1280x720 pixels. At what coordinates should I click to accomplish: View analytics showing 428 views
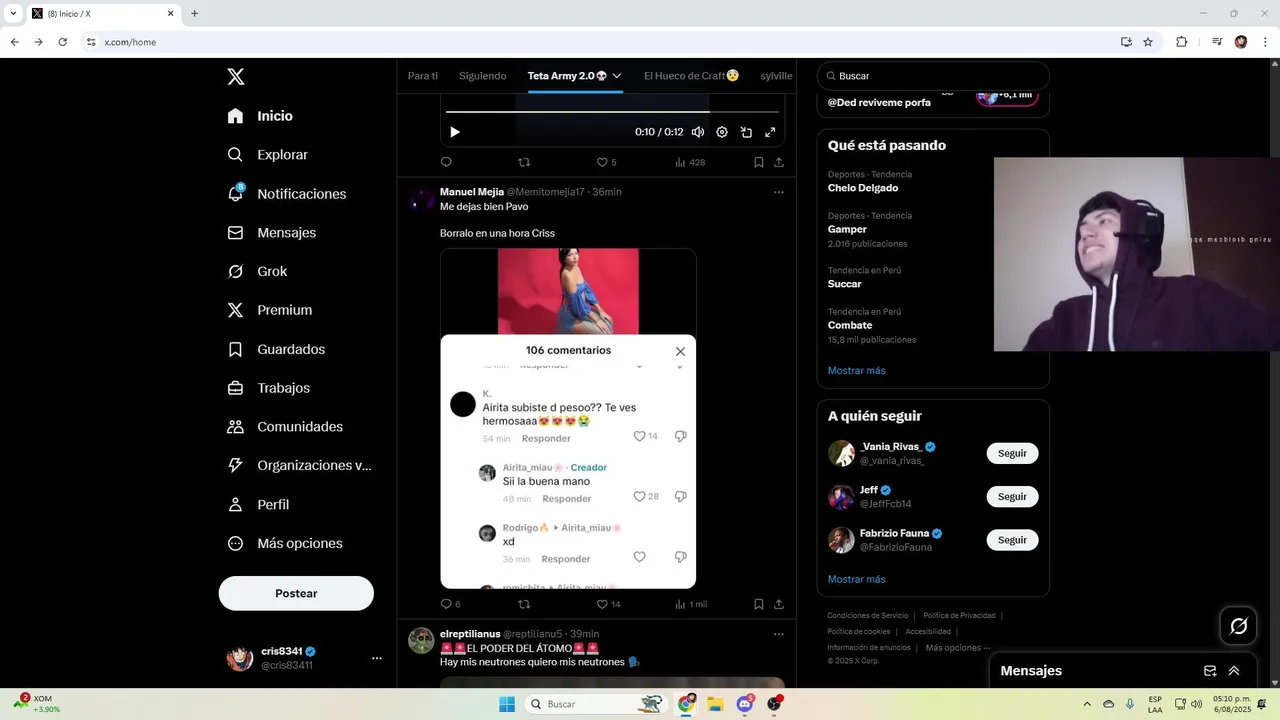pos(690,162)
